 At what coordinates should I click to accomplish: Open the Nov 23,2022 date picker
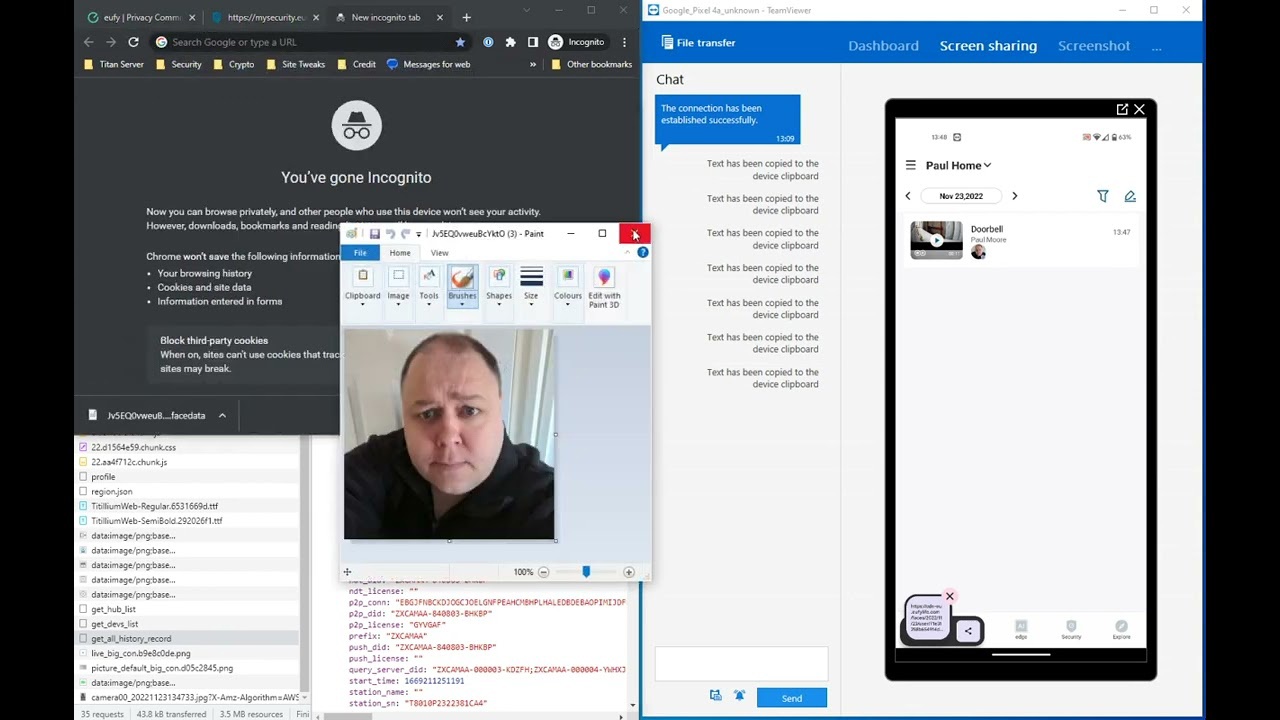pyautogui.click(x=961, y=196)
